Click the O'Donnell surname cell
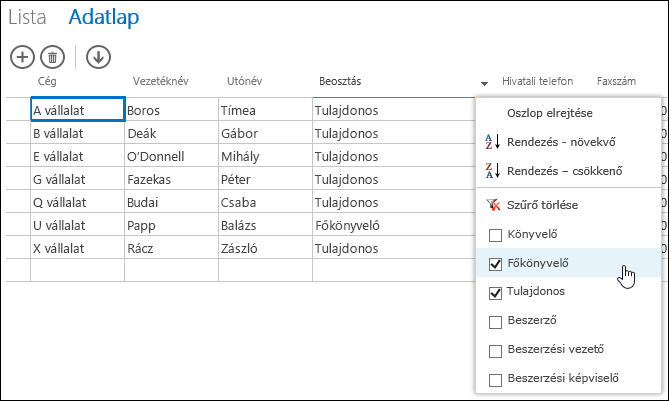Image resolution: width=669 pixels, height=401 pixels. point(172,155)
